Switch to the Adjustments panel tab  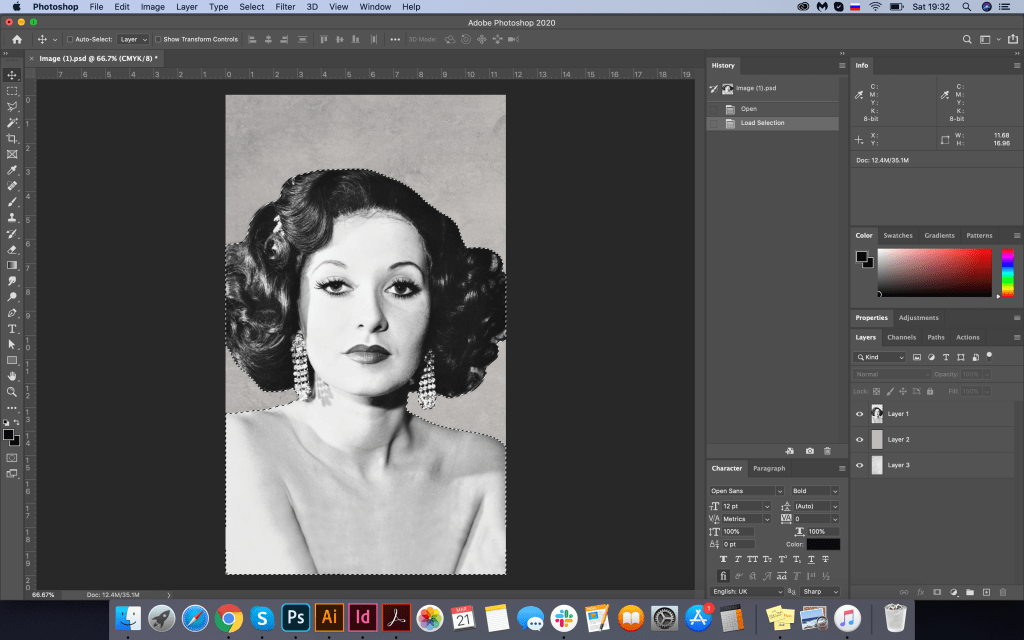pyautogui.click(x=918, y=318)
